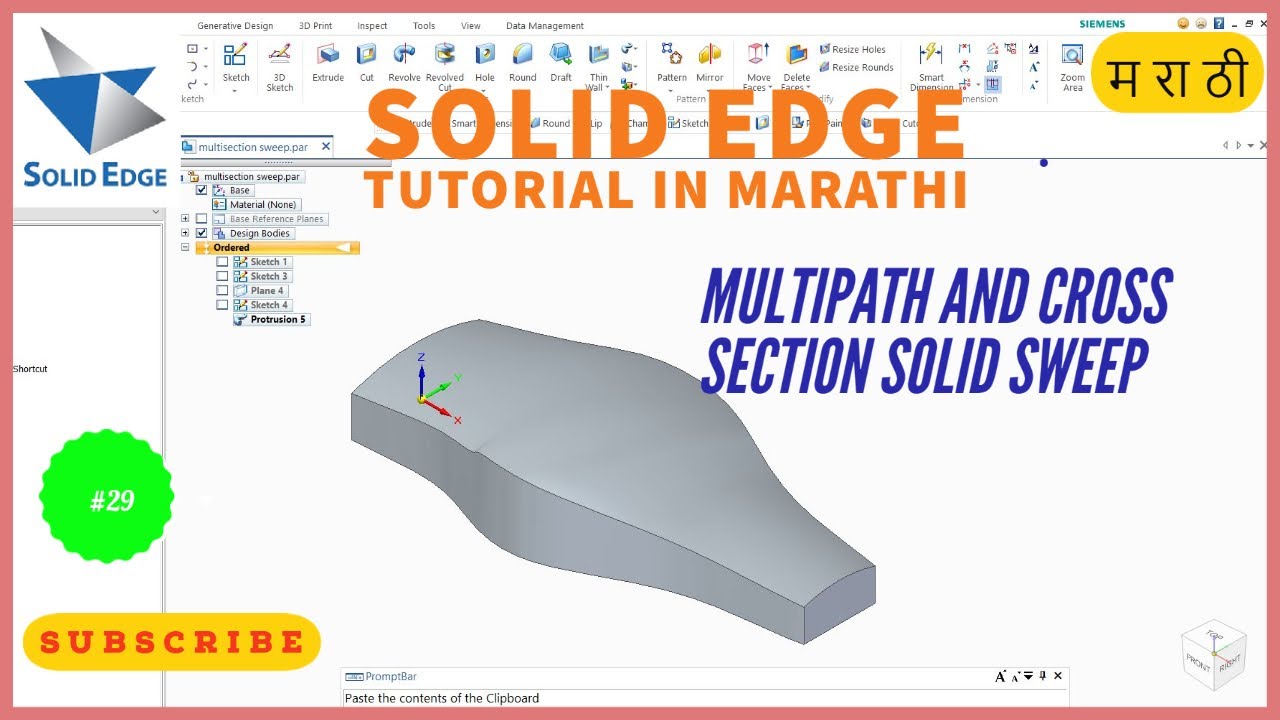Image resolution: width=1280 pixels, height=720 pixels.
Task: Select multisection sweep.par root node
Action: 246,176
